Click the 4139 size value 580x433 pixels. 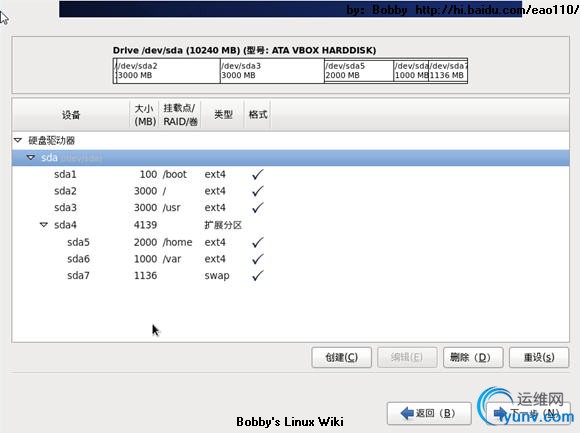(145, 225)
